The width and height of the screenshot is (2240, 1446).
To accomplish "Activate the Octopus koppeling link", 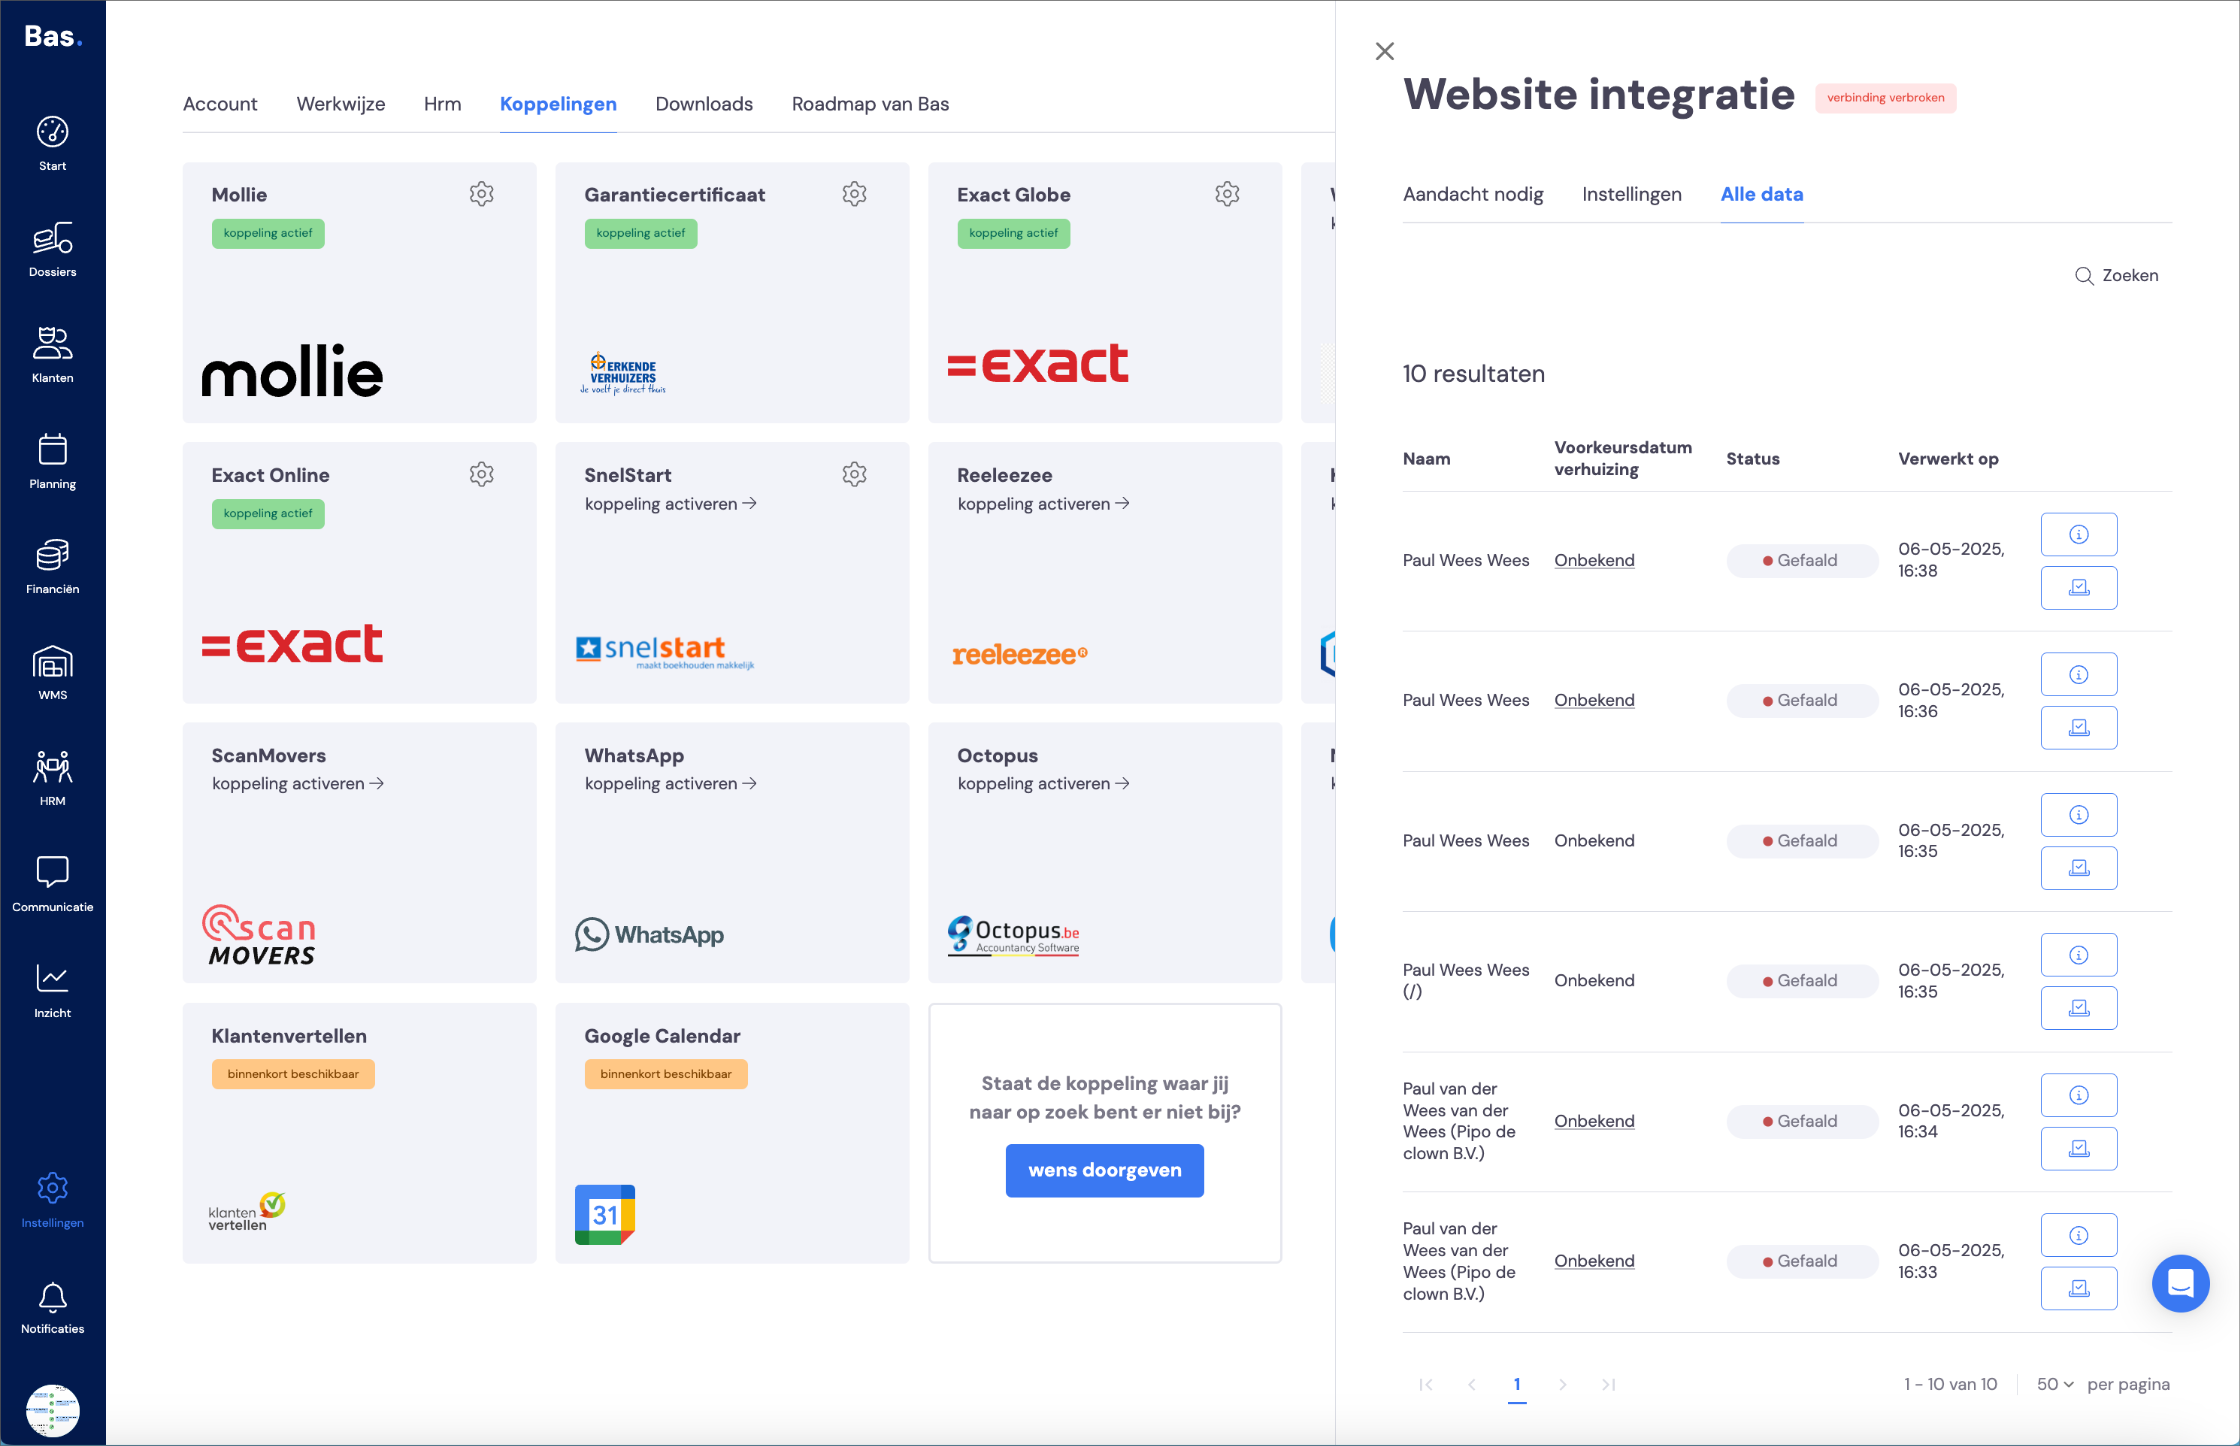I will pyautogui.click(x=1043, y=784).
